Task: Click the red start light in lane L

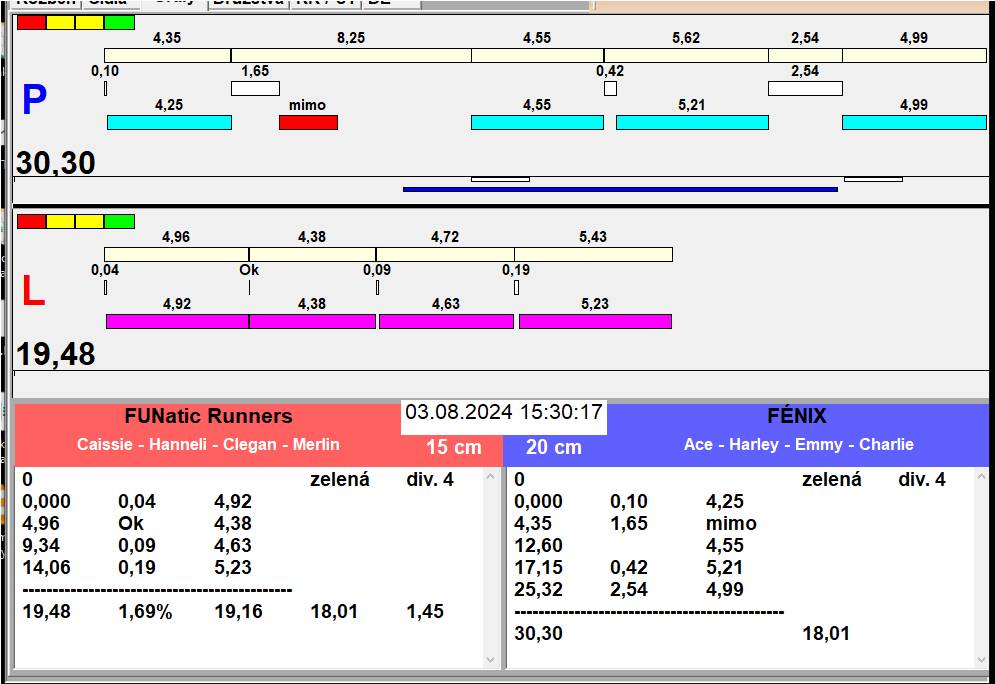Action: point(32,221)
